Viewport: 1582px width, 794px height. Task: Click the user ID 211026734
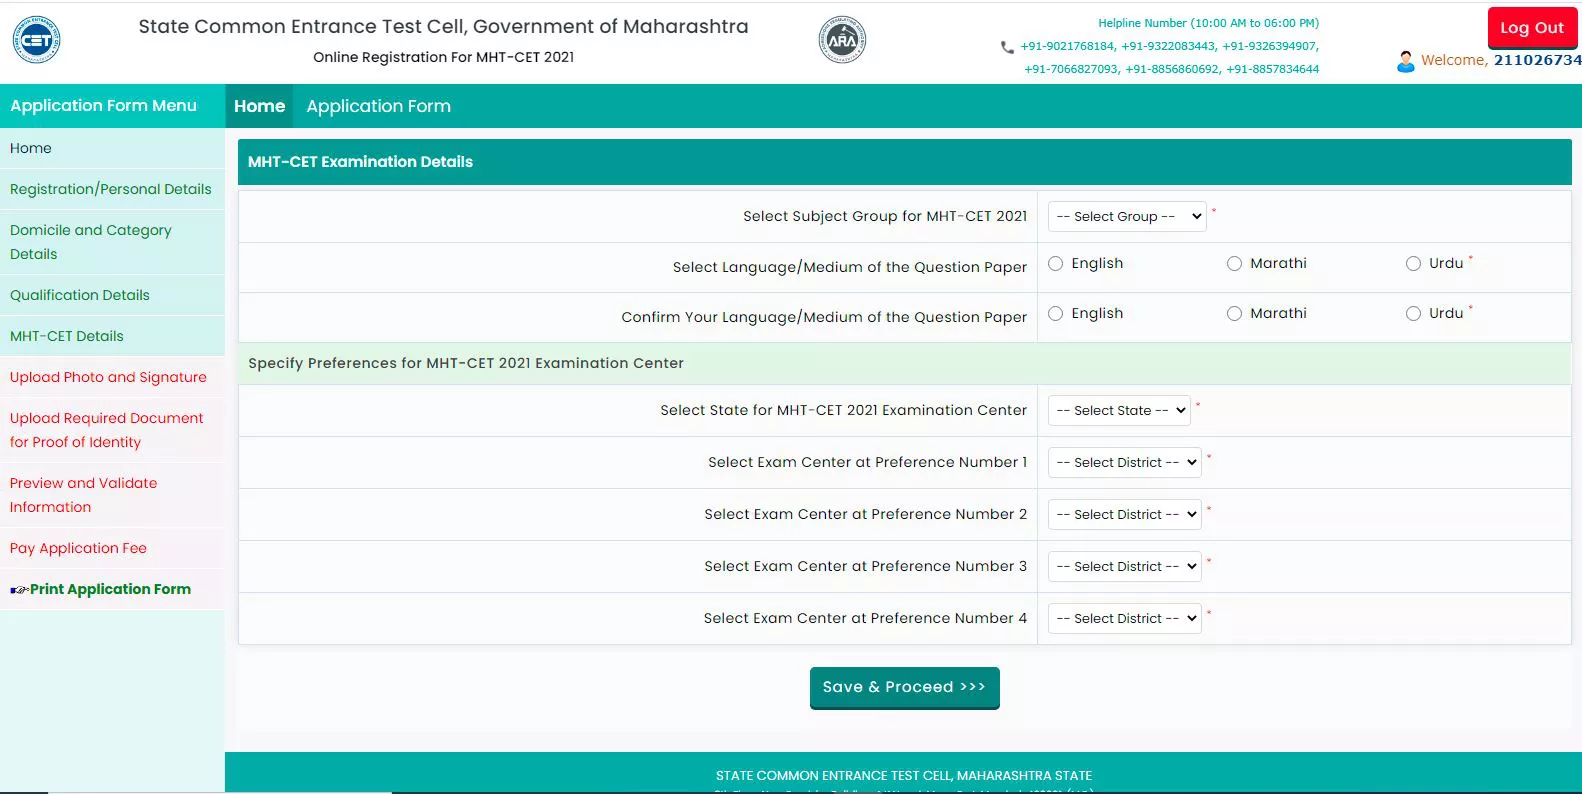[1538, 60]
